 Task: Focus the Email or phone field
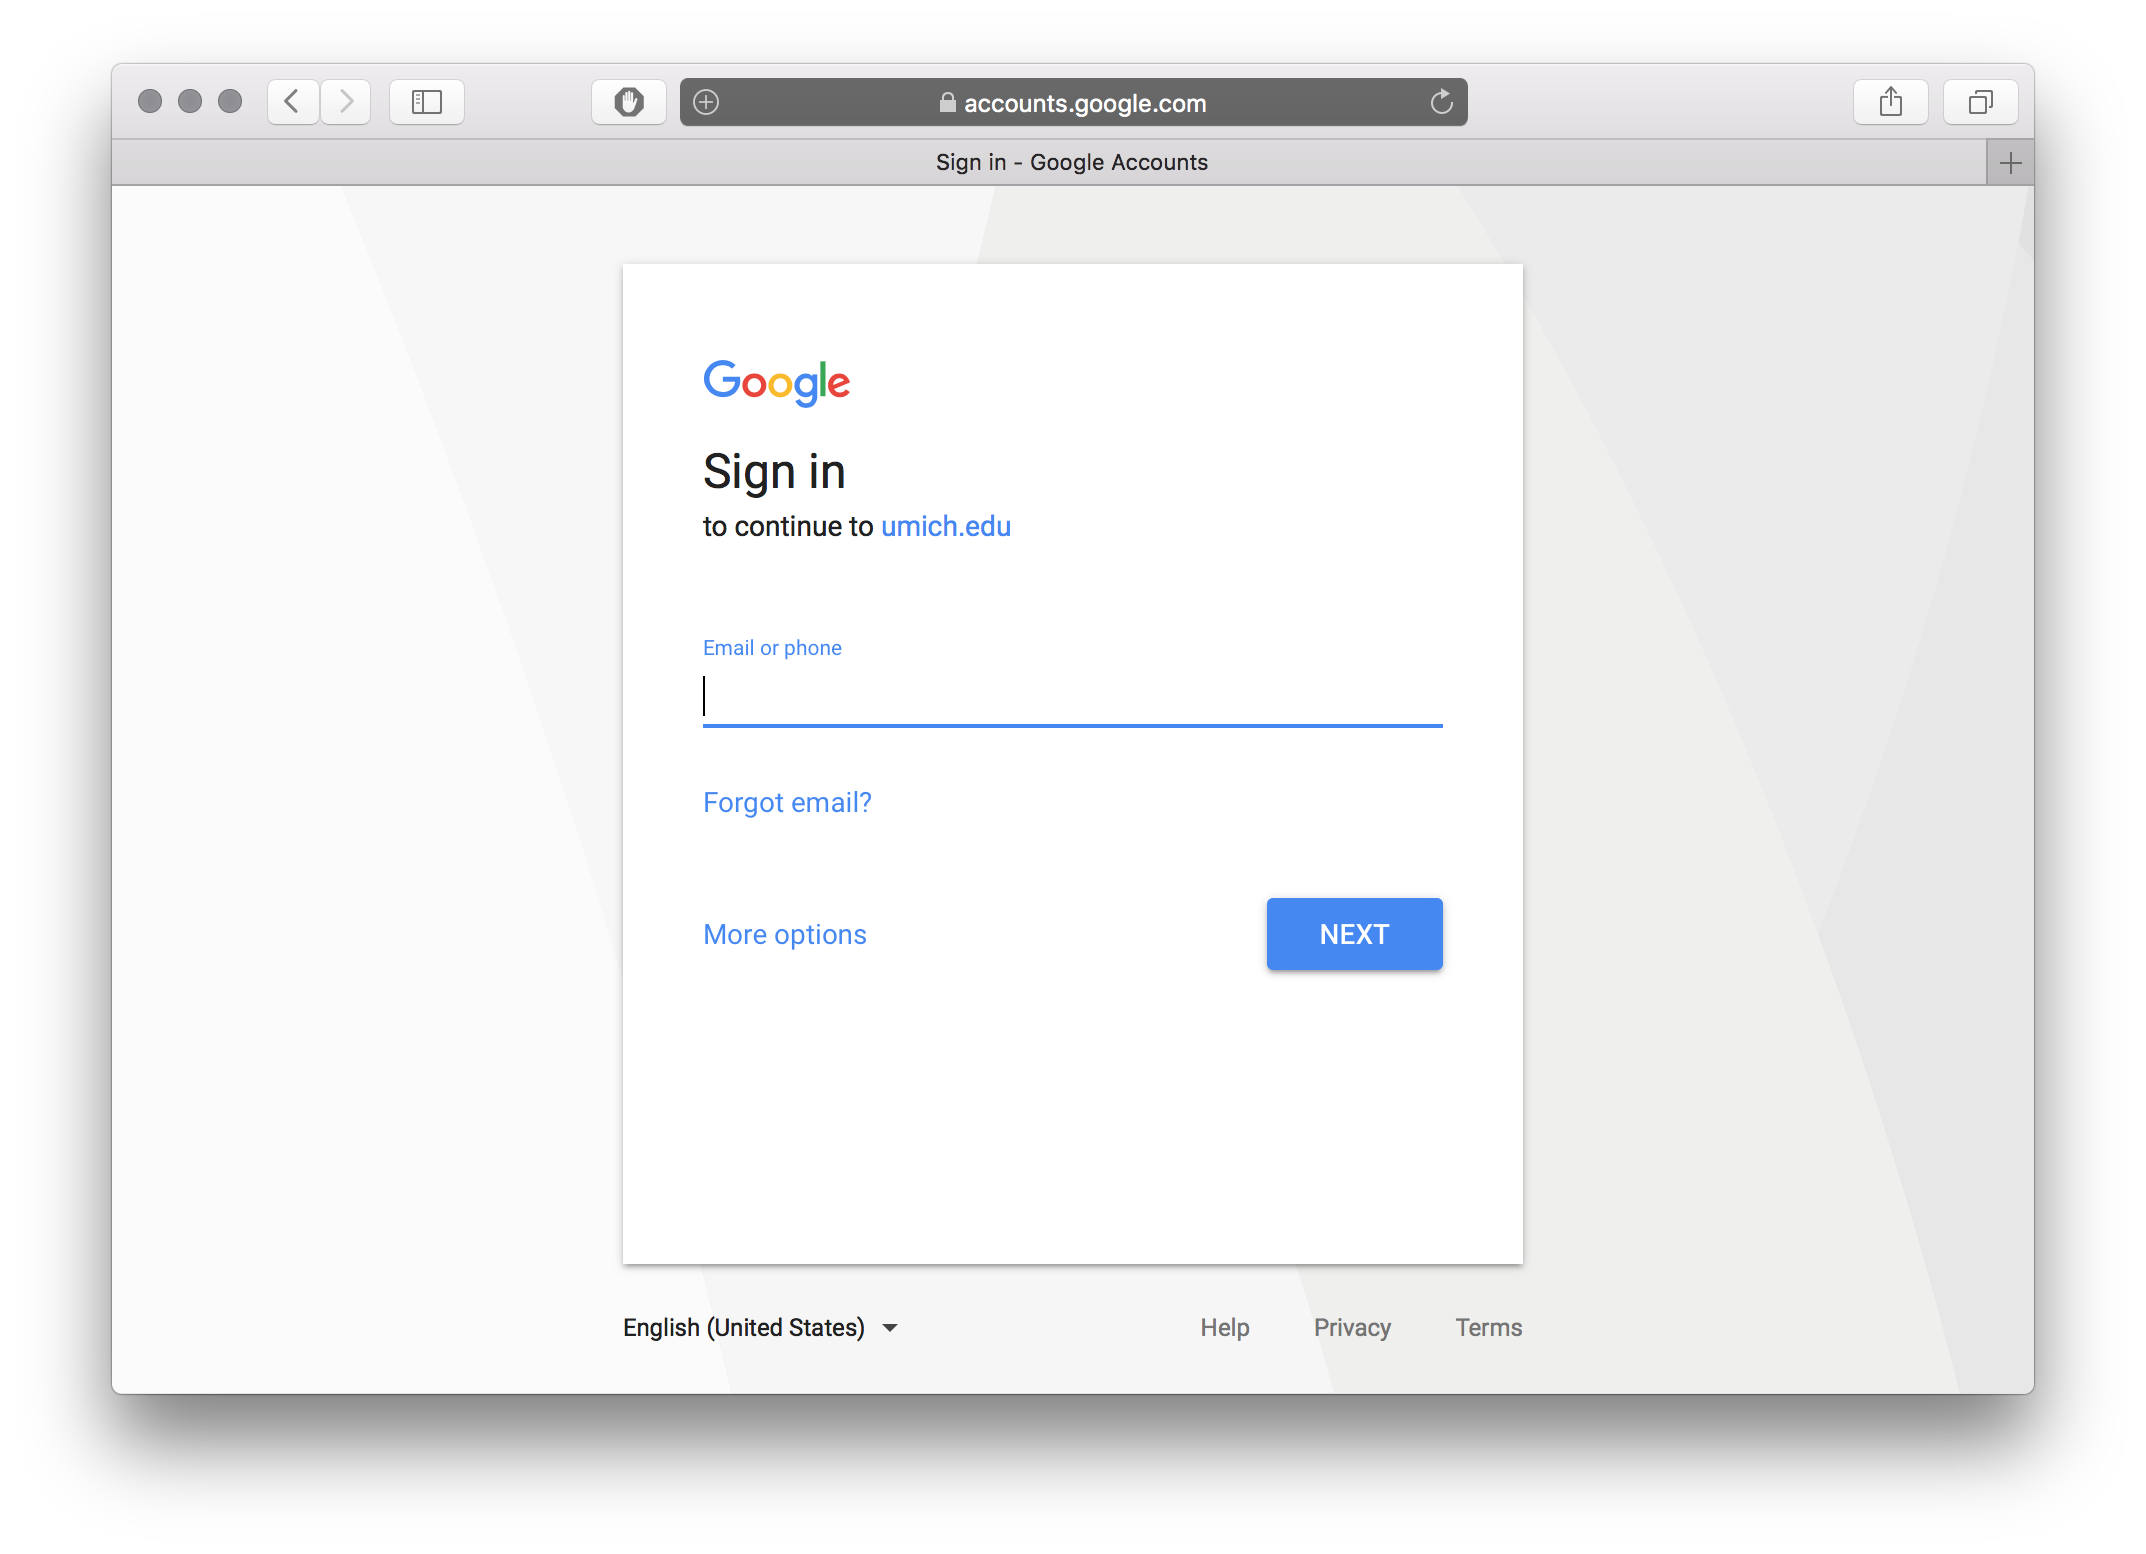tap(1072, 696)
